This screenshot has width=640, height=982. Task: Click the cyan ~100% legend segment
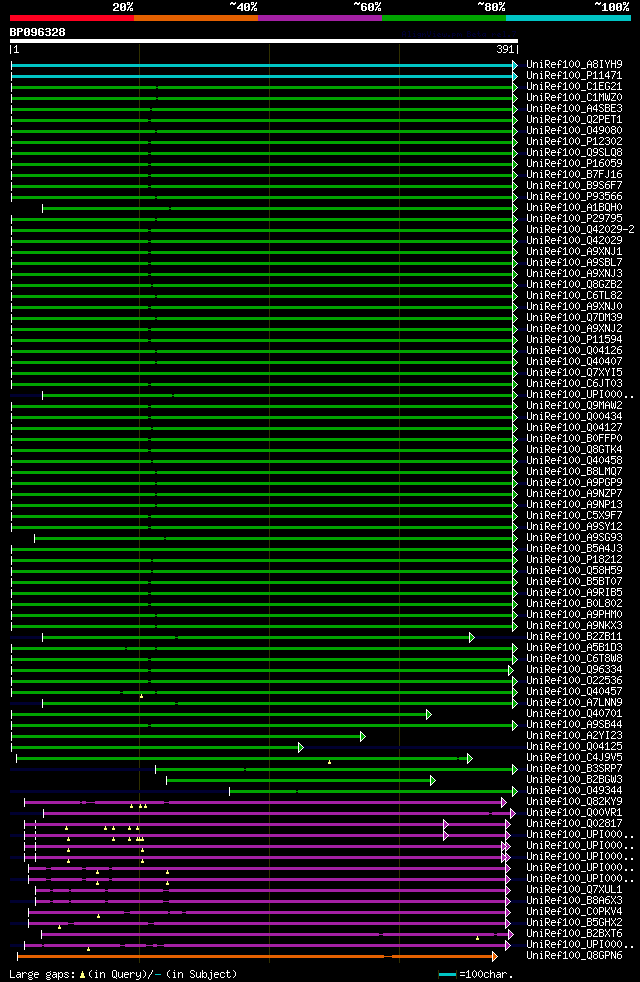click(568, 18)
